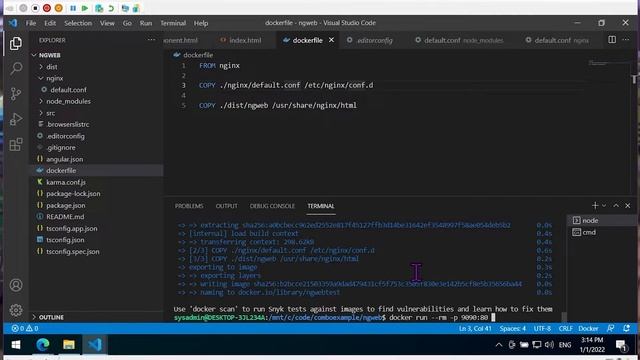Open the Terminal menu
Image resolution: width=640 pixels, height=360 pixels.
[173, 23]
